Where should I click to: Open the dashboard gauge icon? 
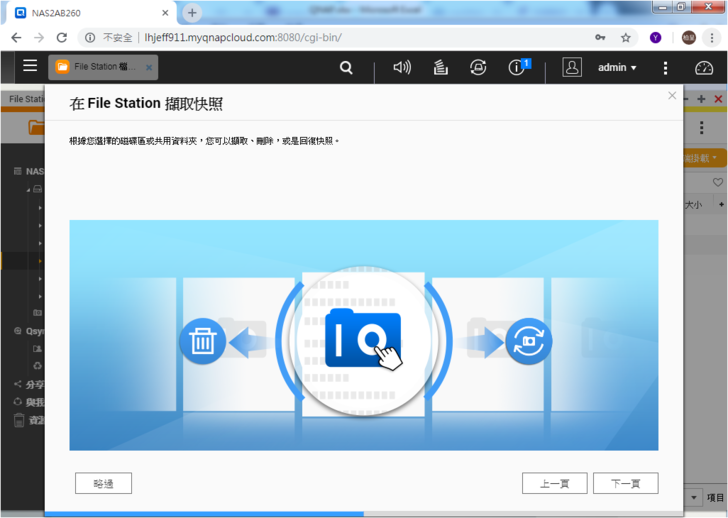click(x=704, y=68)
